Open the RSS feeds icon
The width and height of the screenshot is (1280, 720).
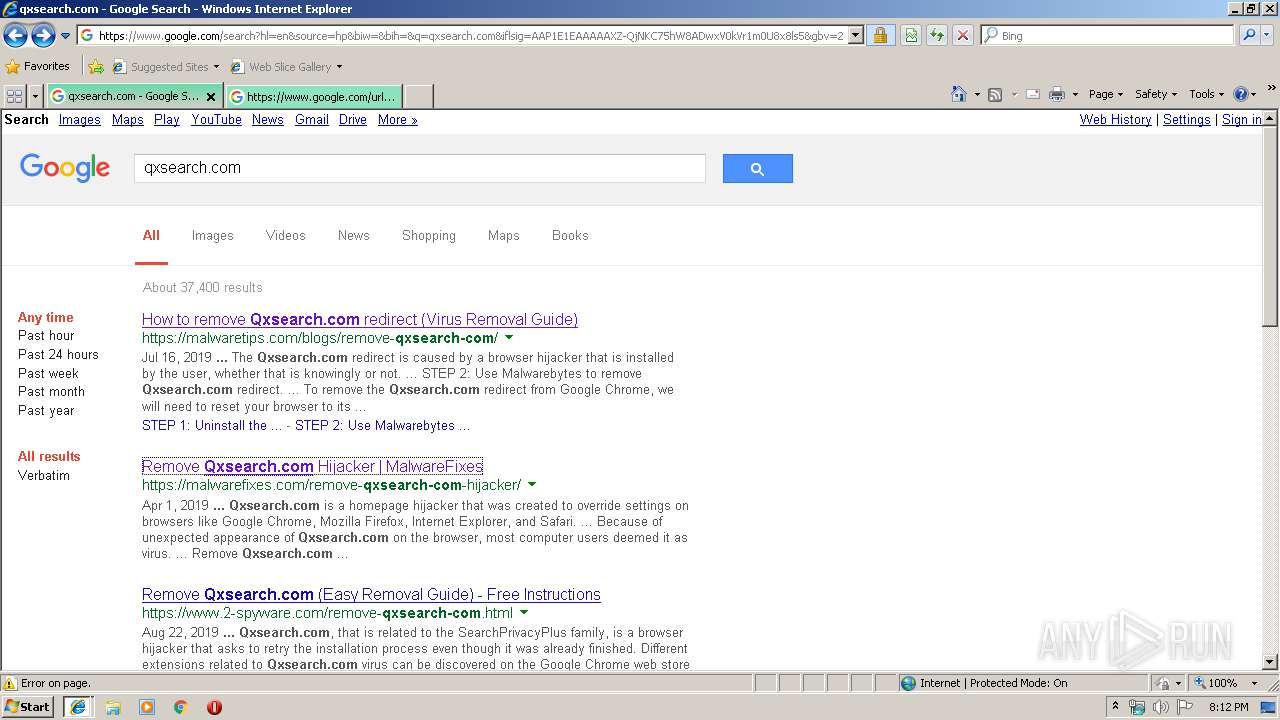pyautogui.click(x=995, y=94)
